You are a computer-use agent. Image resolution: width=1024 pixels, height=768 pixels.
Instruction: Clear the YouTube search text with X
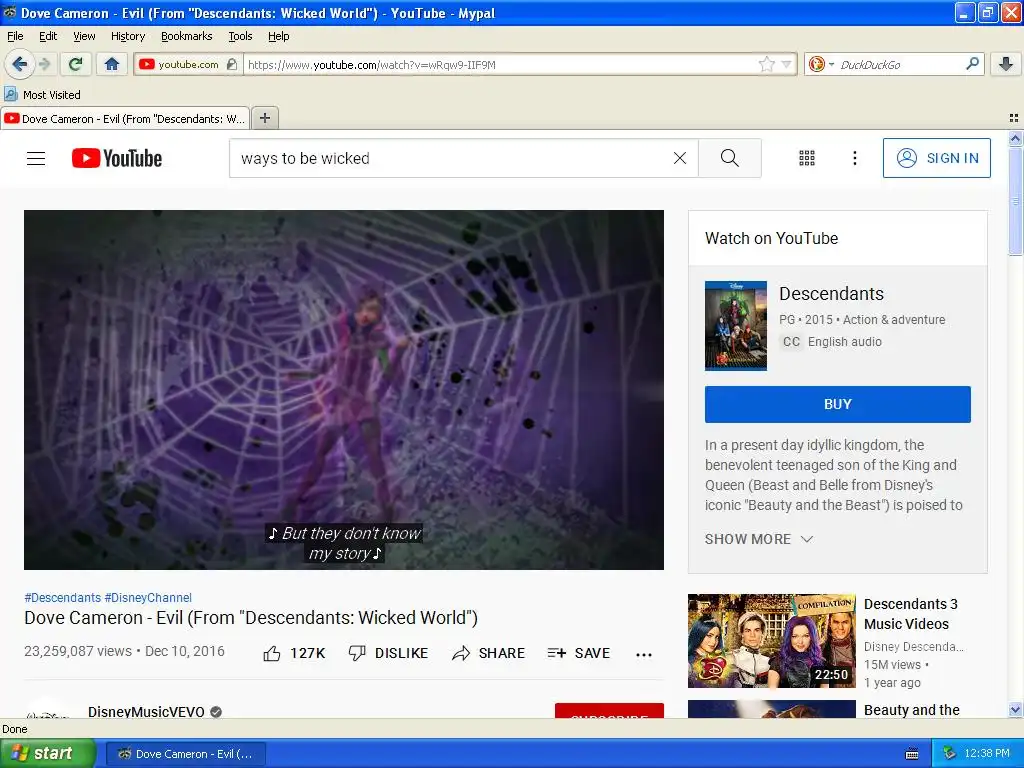pyautogui.click(x=680, y=158)
